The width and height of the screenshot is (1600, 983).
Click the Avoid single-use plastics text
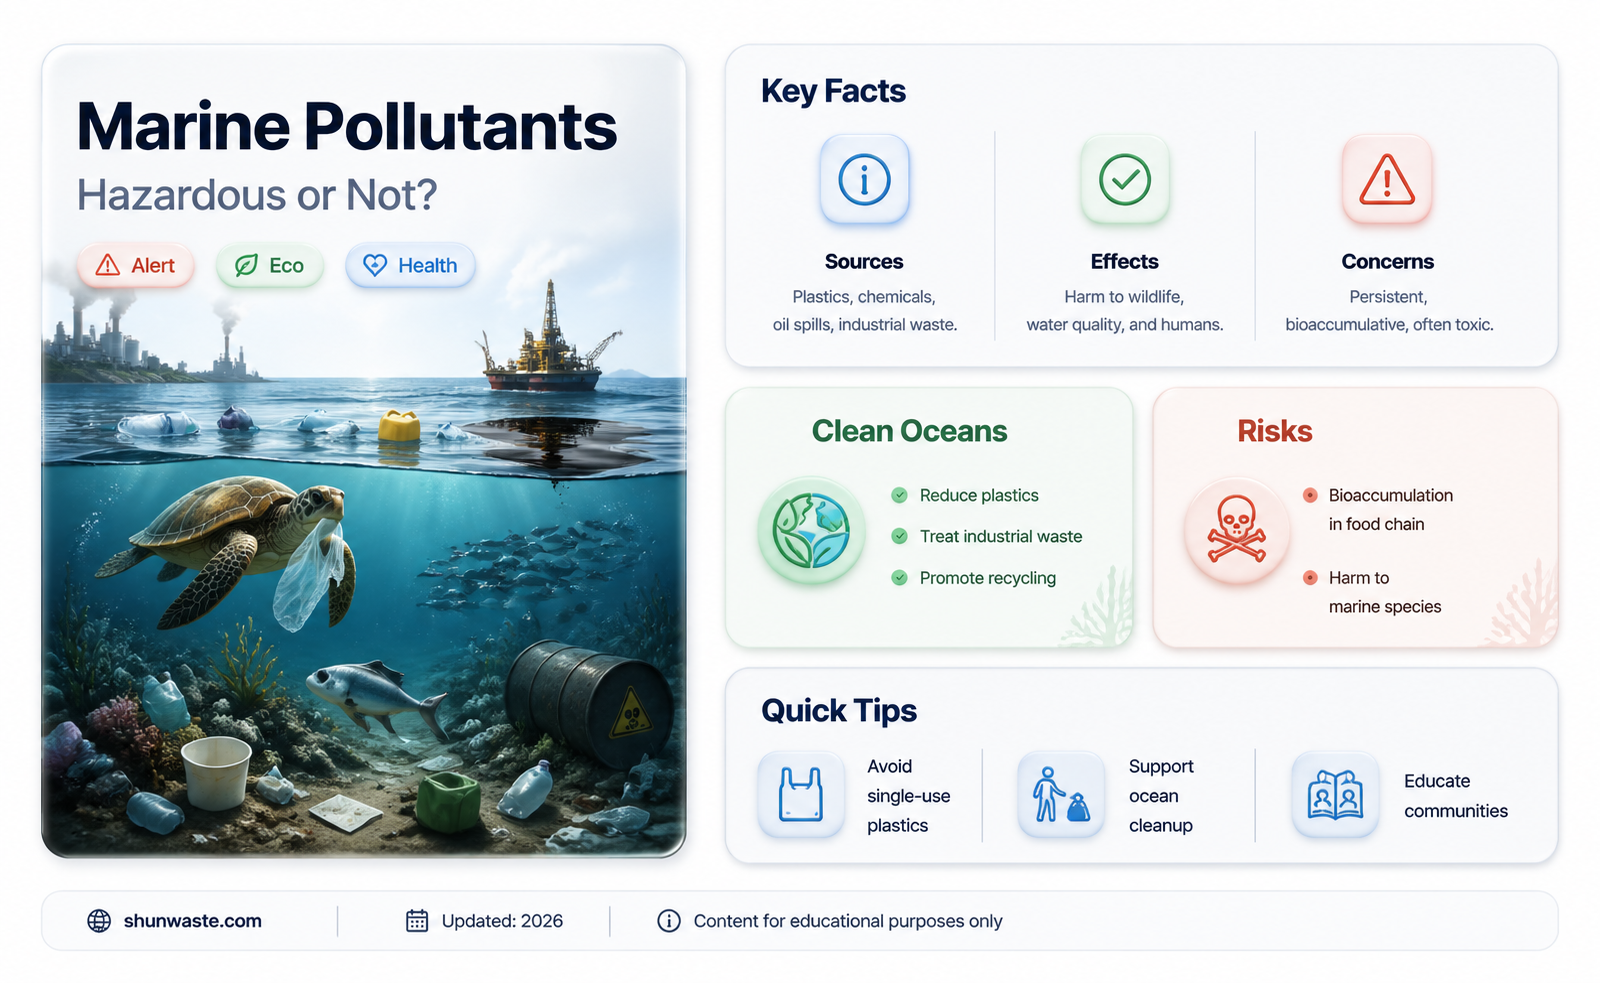908,796
